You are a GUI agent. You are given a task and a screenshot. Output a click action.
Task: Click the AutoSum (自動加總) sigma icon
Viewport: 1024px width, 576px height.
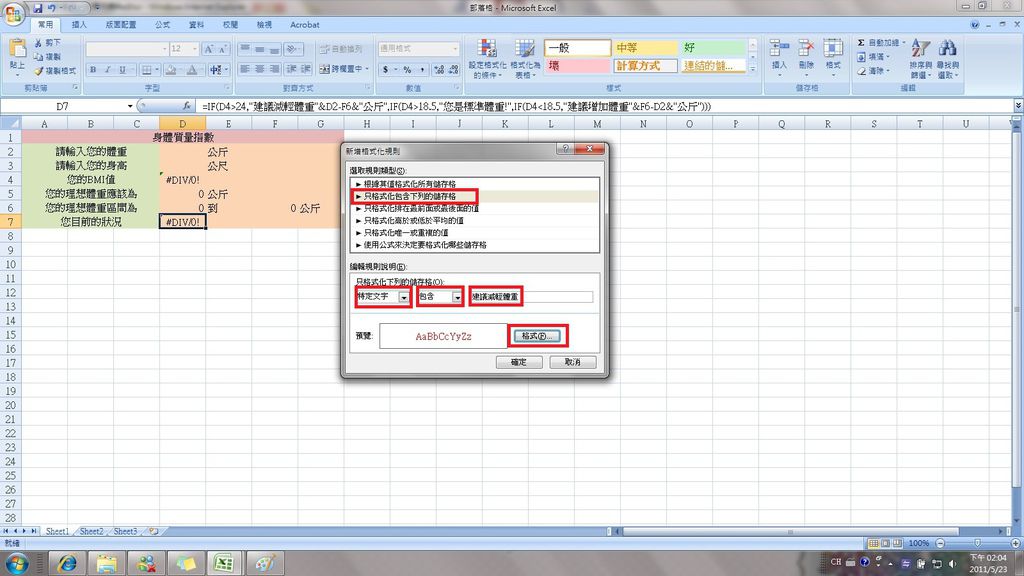tap(861, 42)
